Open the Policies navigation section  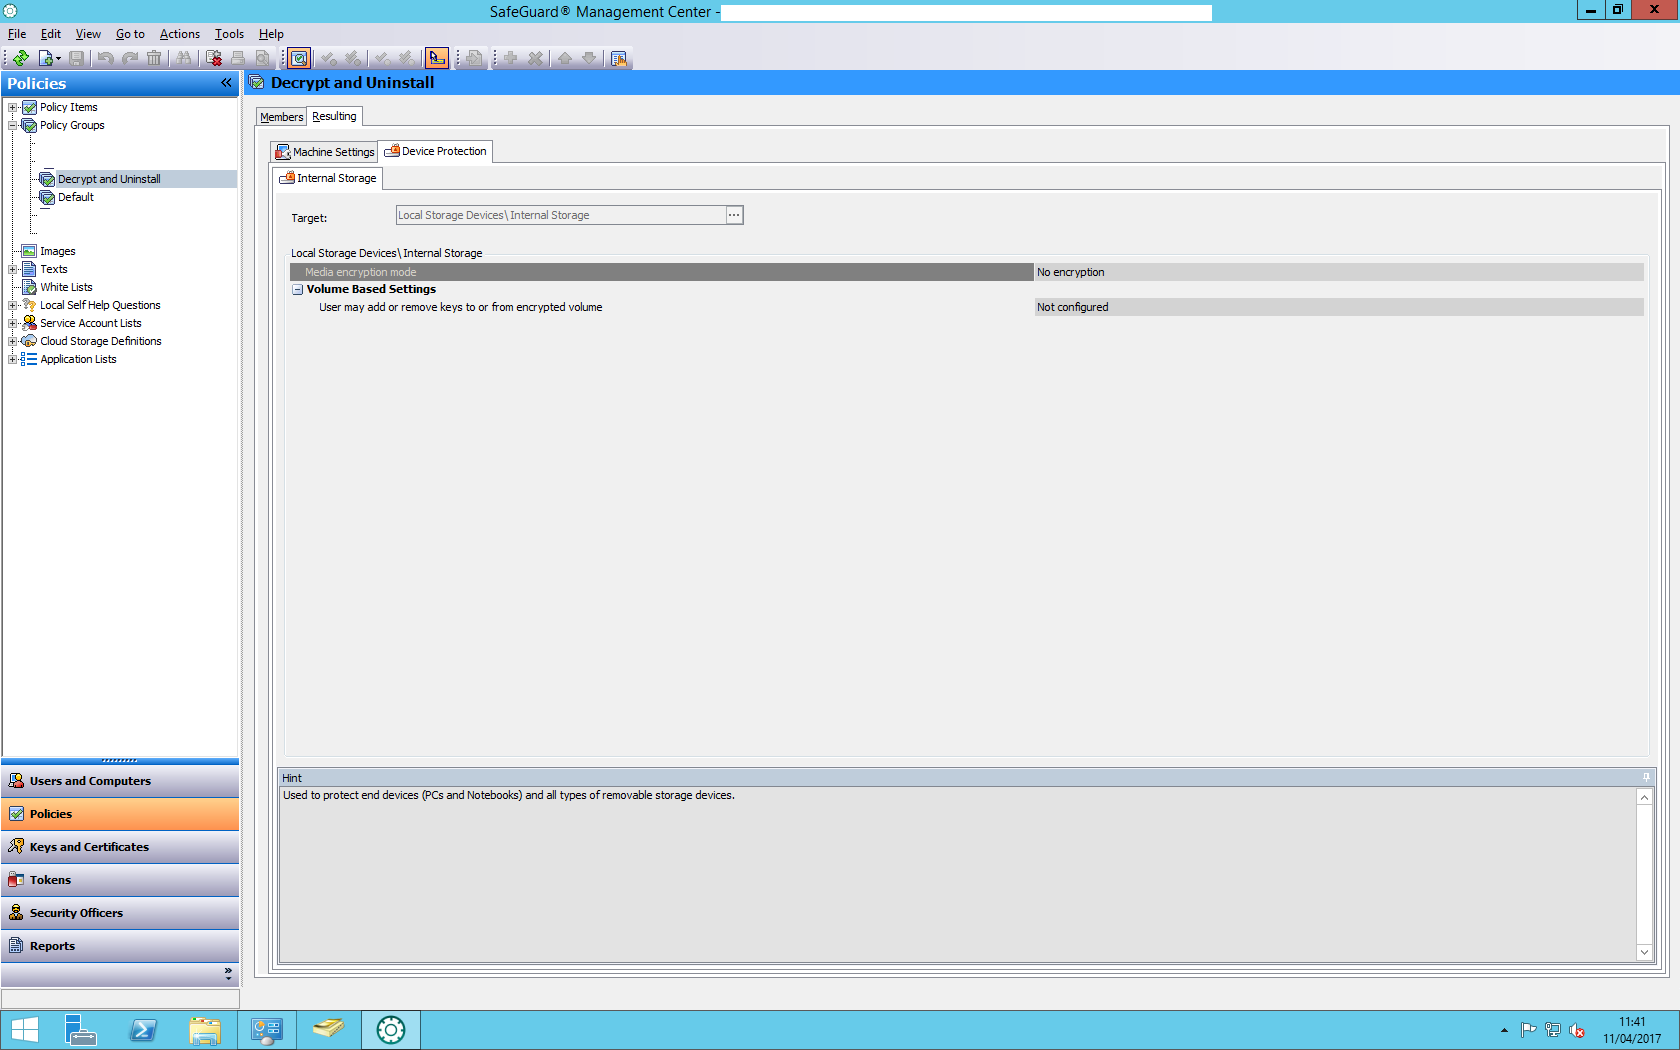click(x=120, y=814)
